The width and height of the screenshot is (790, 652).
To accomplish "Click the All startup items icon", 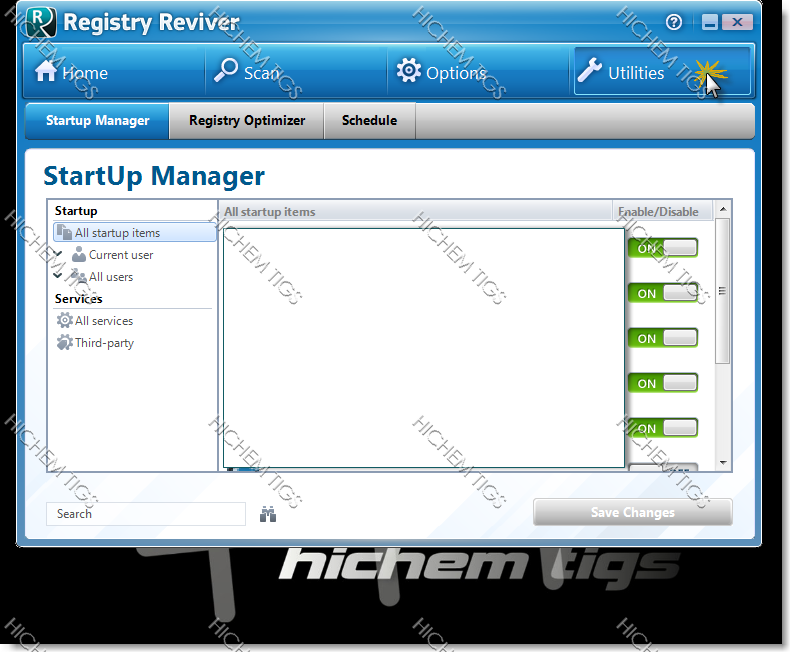I will click(64, 232).
